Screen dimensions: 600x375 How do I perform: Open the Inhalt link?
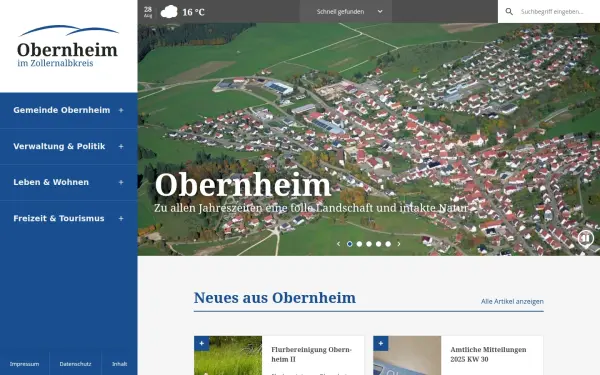(x=119, y=364)
